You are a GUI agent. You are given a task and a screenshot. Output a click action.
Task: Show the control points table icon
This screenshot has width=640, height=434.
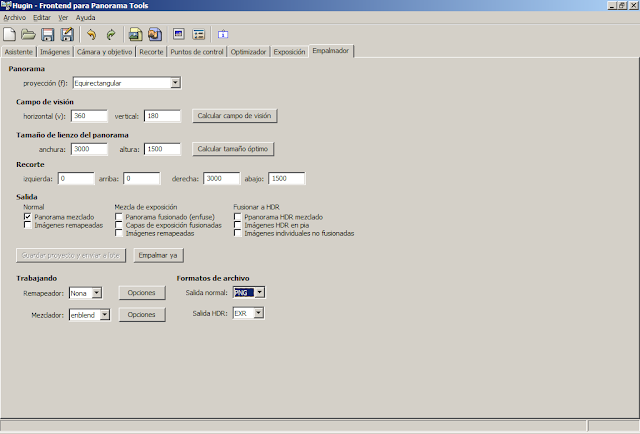tap(198, 34)
